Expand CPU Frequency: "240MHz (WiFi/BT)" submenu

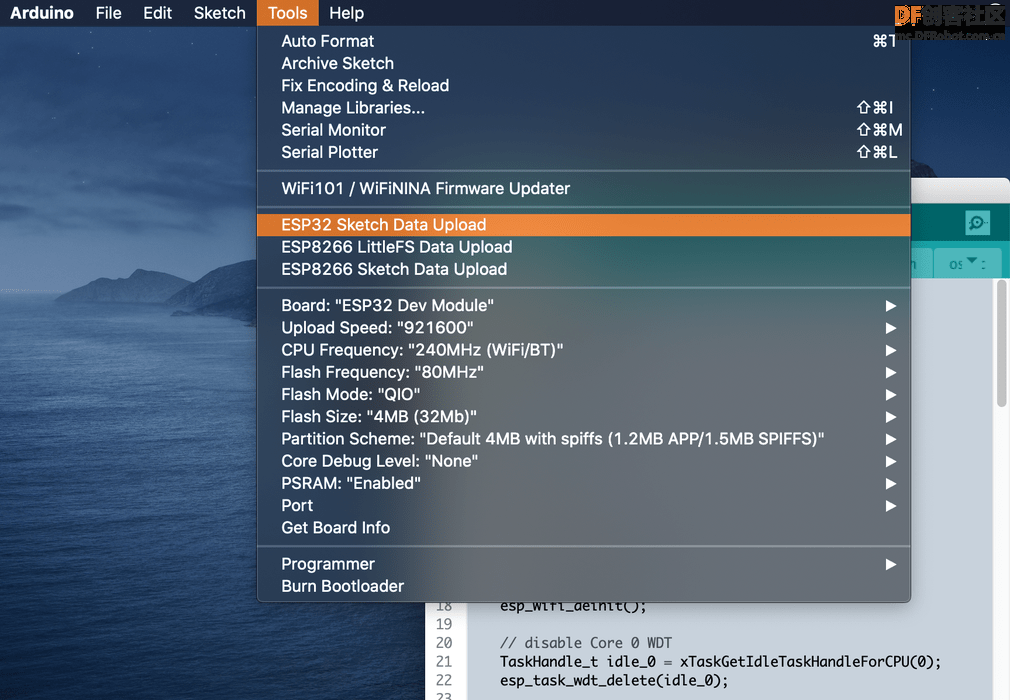(x=584, y=350)
